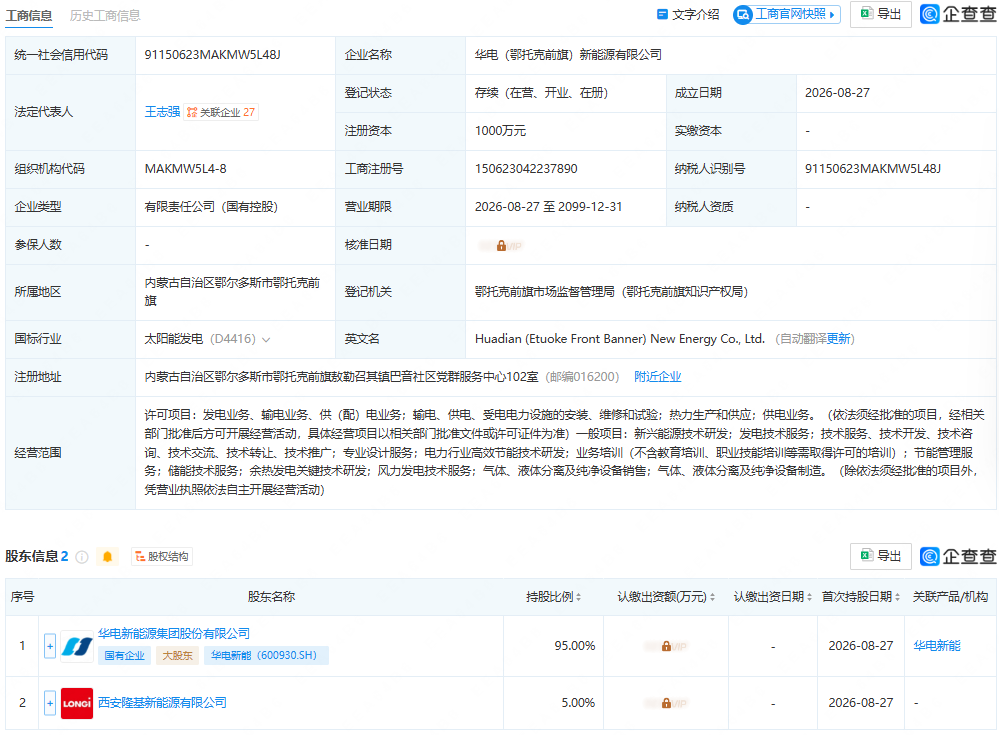
Task: Open stock tag 华电新能 (600930.SH)
Action: pyautogui.click(x=266, y=655)
